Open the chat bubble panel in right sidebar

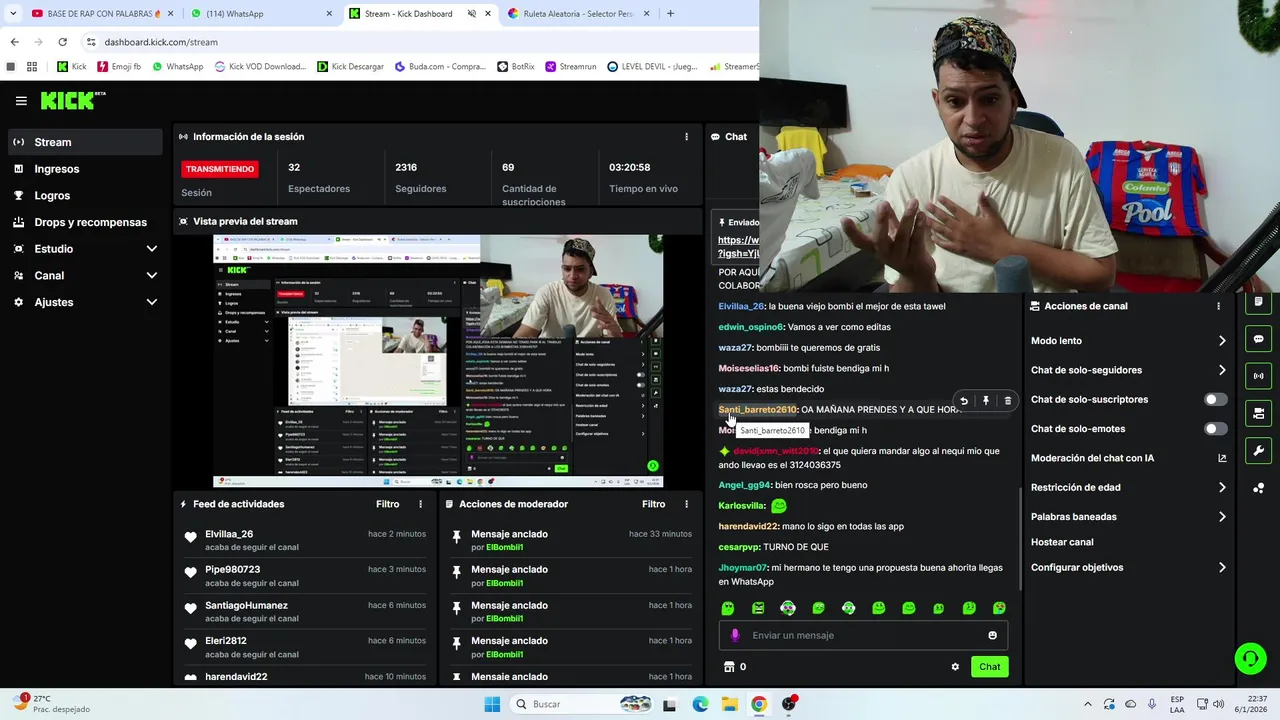pos(1258,339)
